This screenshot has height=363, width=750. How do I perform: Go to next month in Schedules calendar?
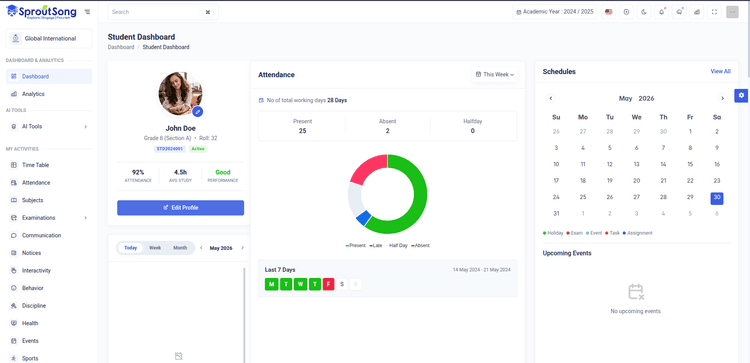pyautogui.click(x=722, y=98)
